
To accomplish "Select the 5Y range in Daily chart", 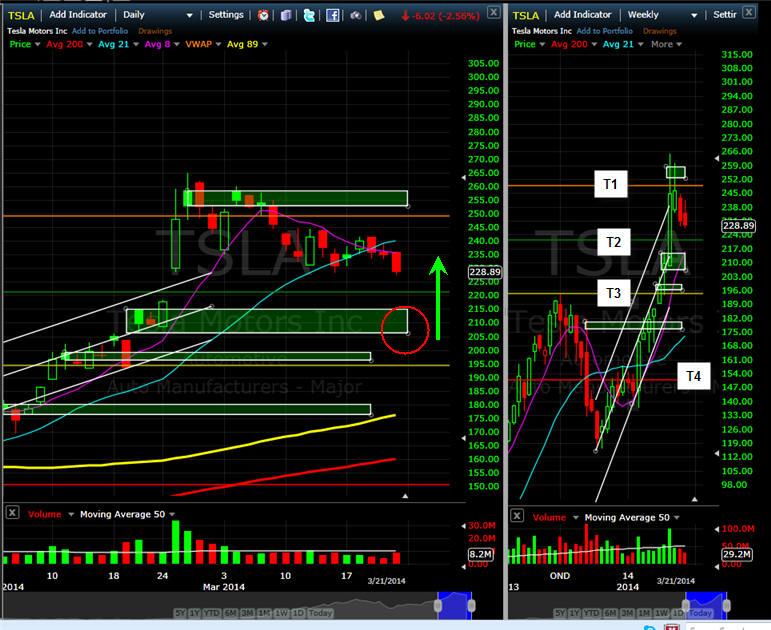I will [180, 613].
